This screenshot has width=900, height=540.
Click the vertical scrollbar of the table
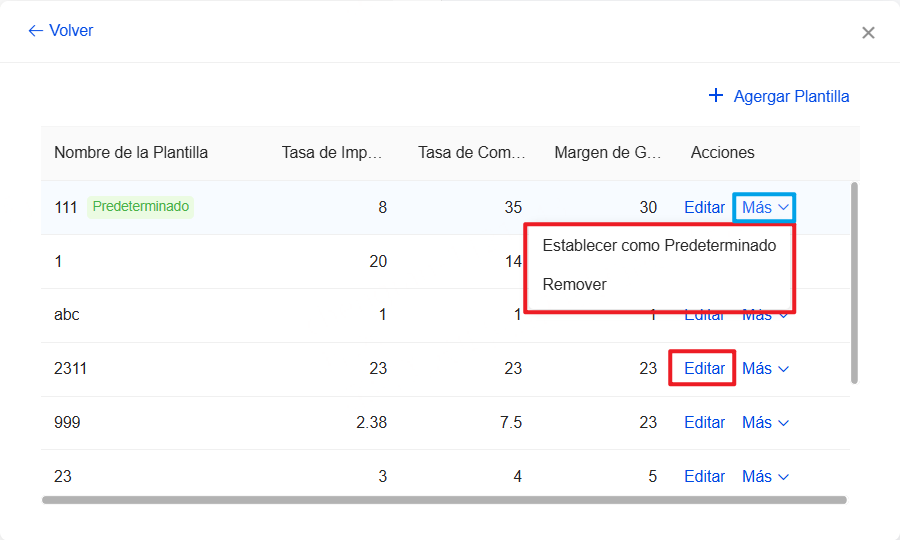pos(853,282)
